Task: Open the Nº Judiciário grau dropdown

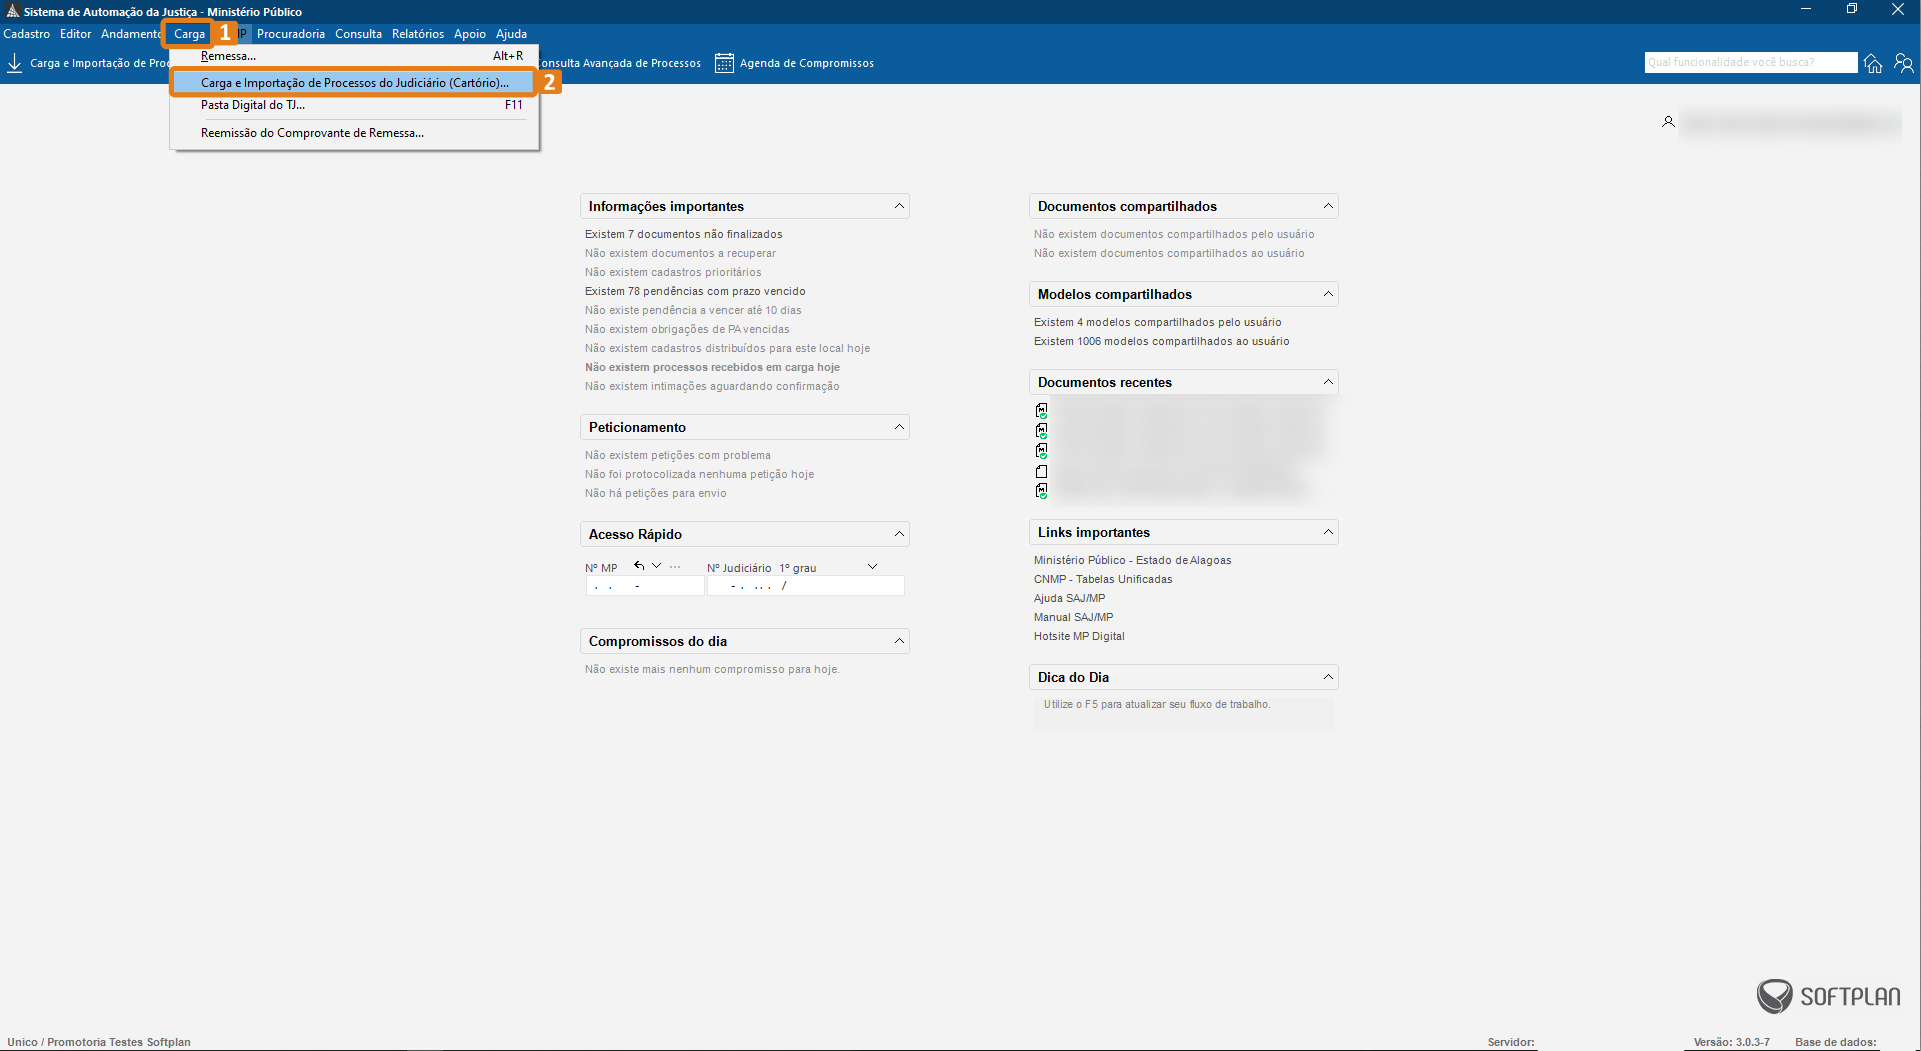Action: coord(872,567)
